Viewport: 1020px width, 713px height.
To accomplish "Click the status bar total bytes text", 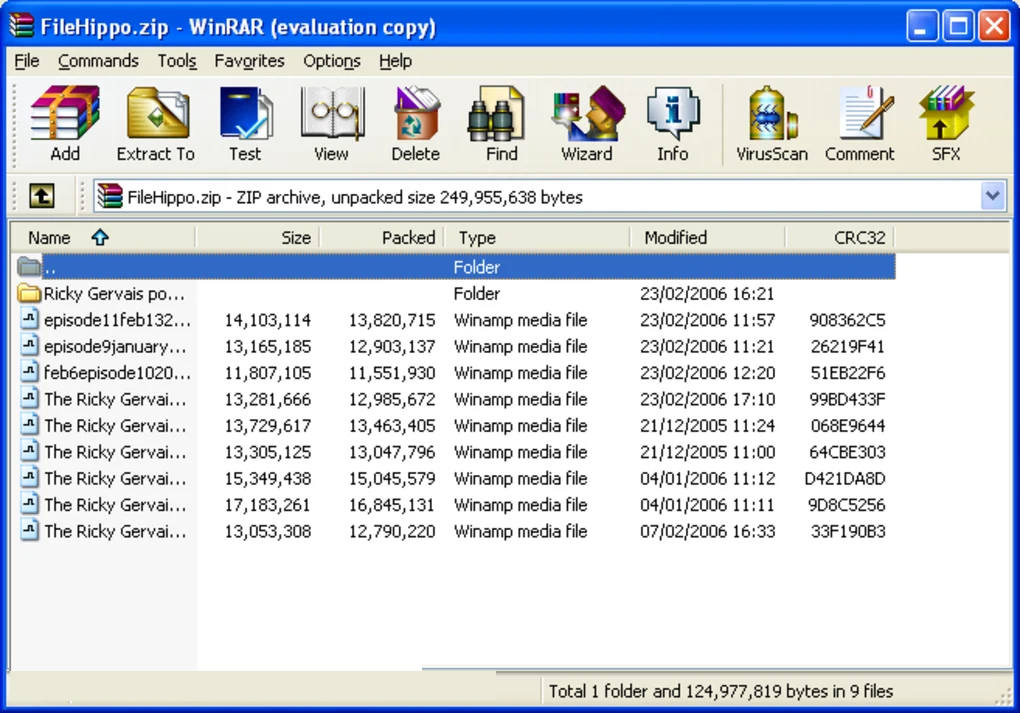I will [721, 691].
